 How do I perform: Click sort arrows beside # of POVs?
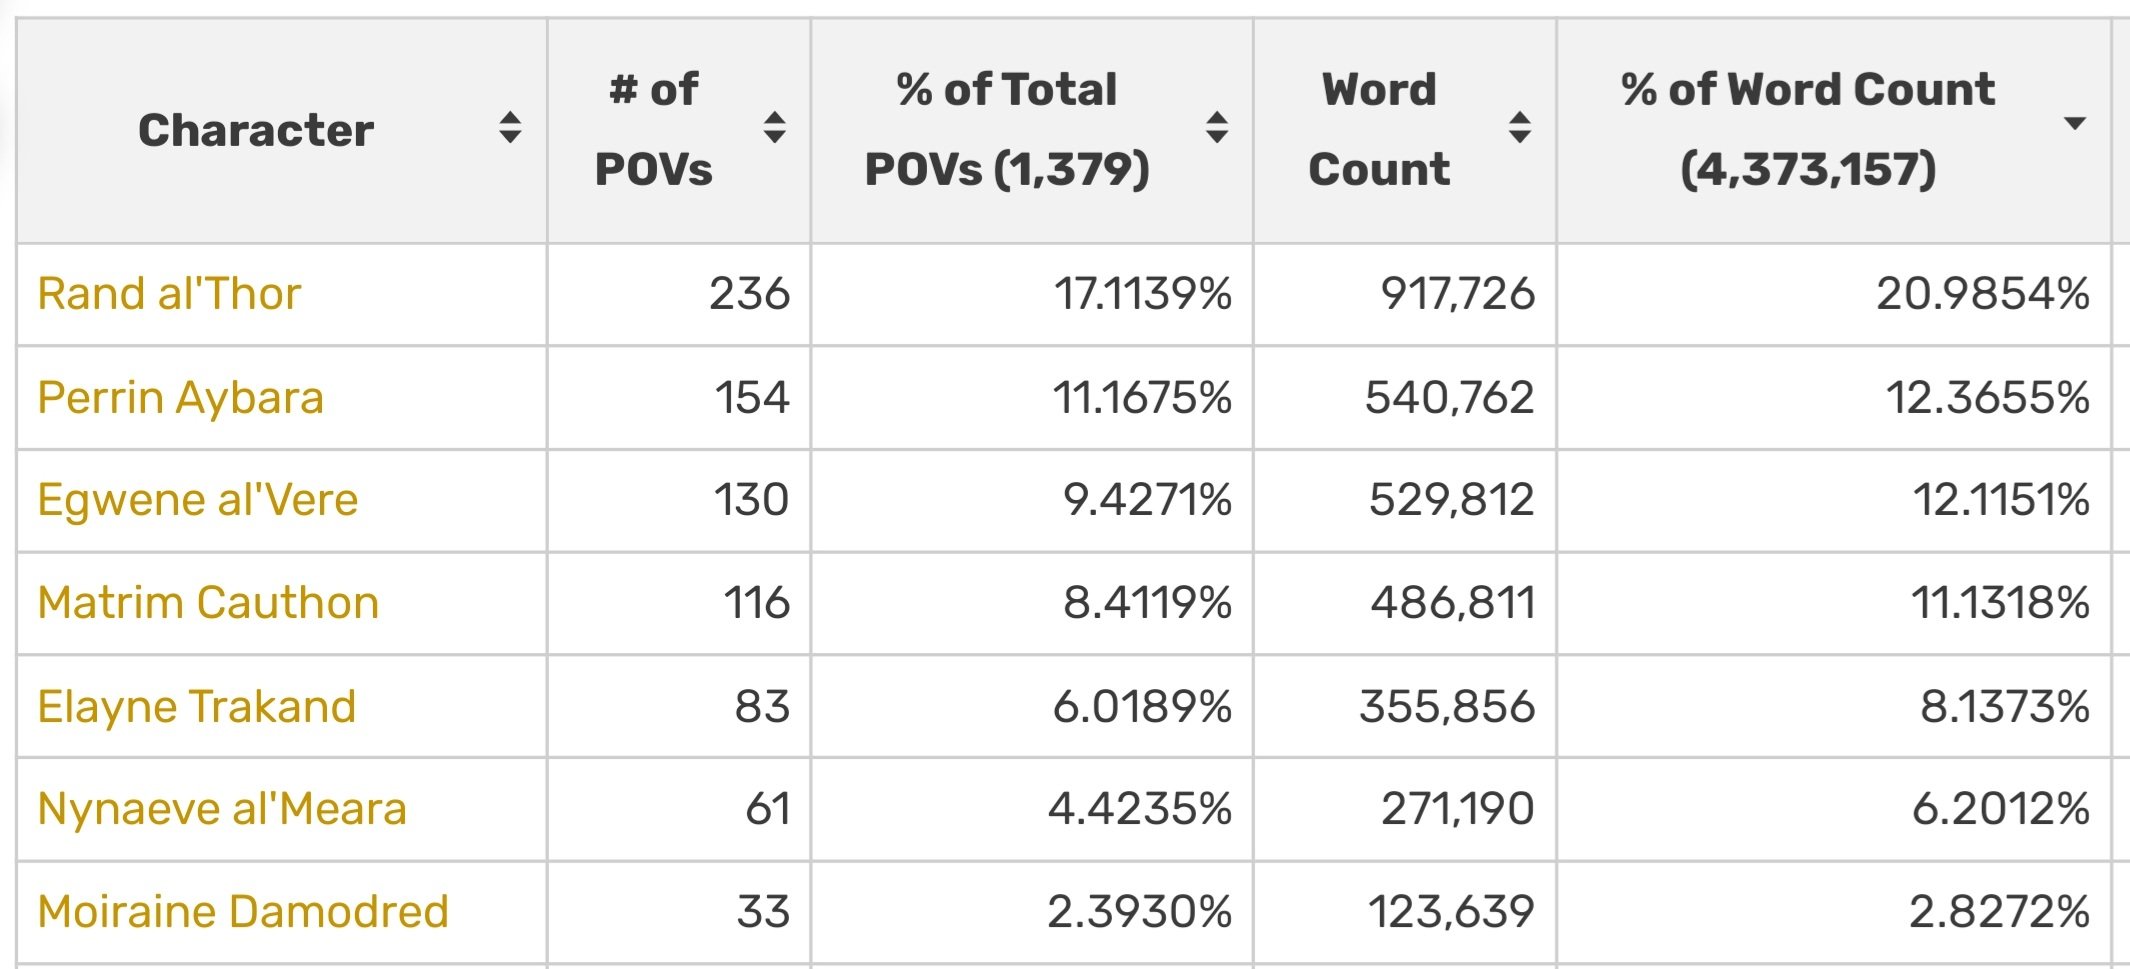coord(774,128)
